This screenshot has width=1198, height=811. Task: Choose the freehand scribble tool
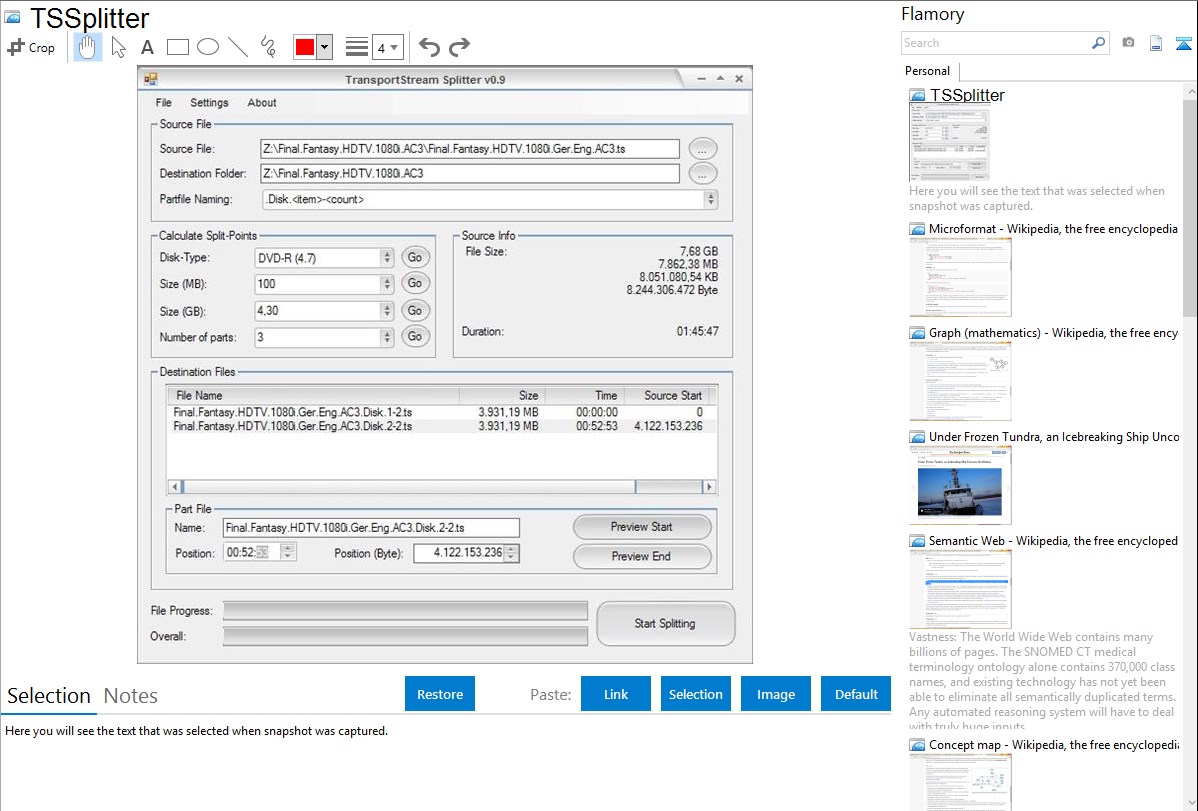(268, 47)
